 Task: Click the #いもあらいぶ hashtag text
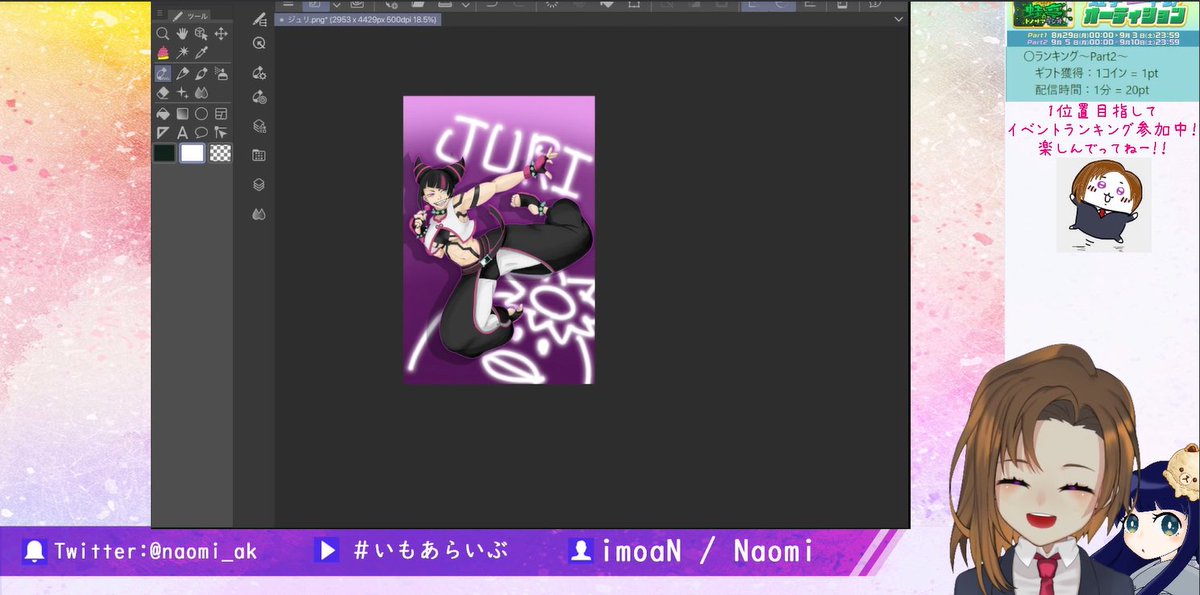click(430, 551)
